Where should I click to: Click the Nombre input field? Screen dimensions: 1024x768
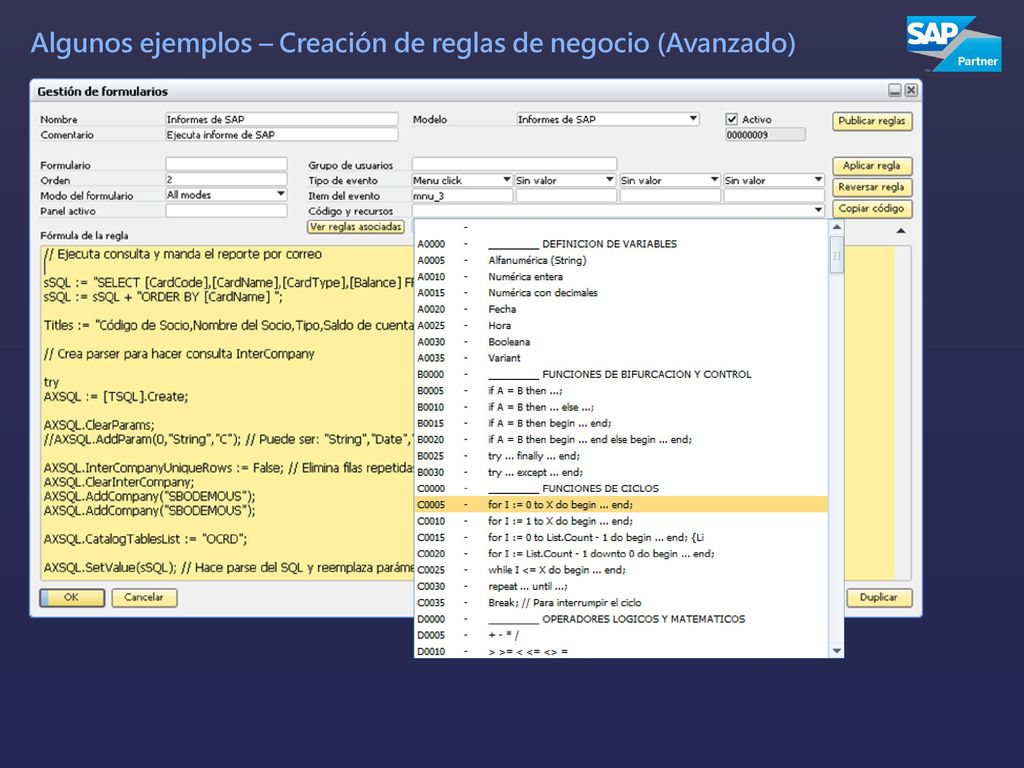[x=281, y=119]
